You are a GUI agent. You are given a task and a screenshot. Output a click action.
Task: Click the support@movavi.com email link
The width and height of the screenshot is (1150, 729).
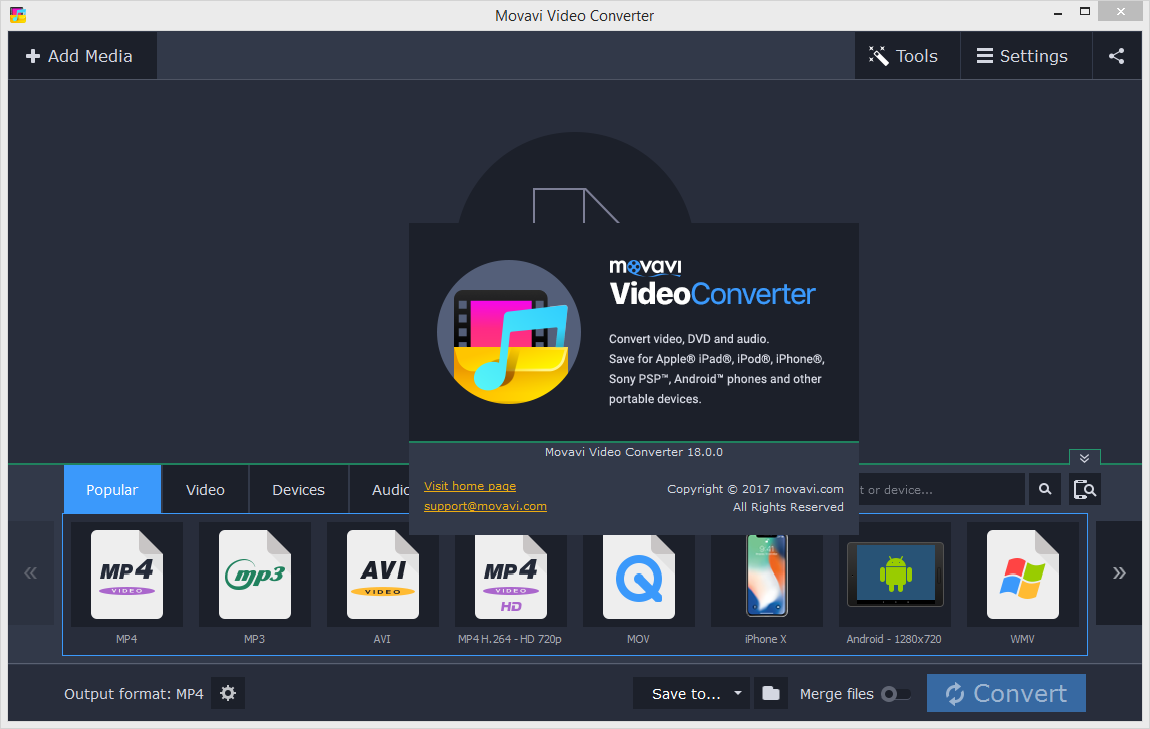coord(486,506)
